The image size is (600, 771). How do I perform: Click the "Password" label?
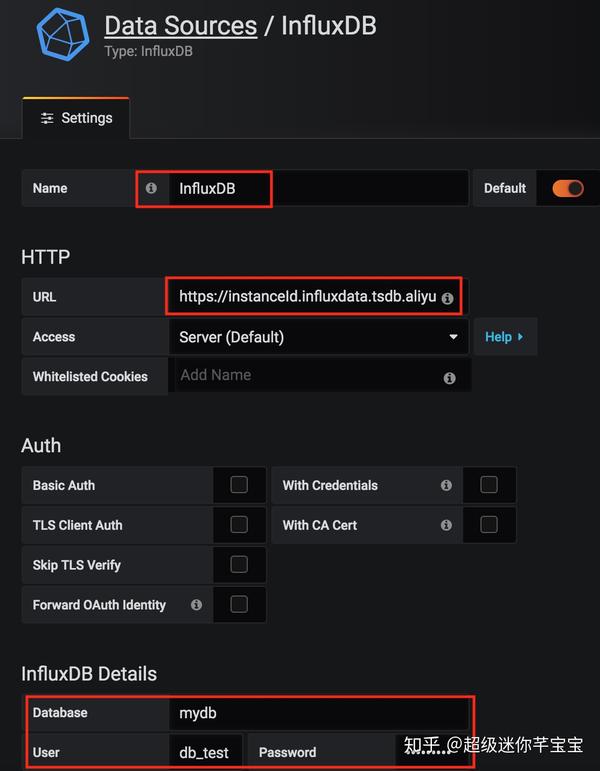(288, 752)
